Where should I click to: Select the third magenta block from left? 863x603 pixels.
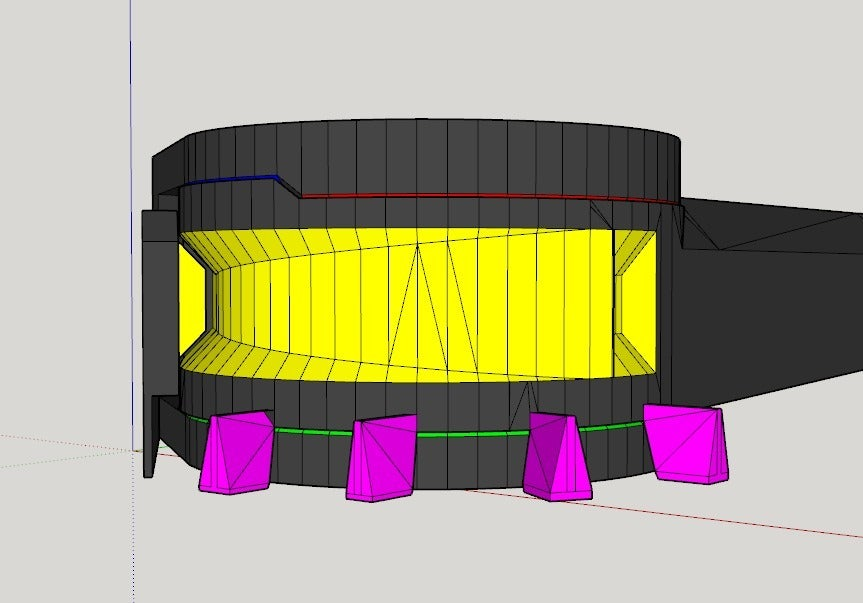click(x=557, y=457)
